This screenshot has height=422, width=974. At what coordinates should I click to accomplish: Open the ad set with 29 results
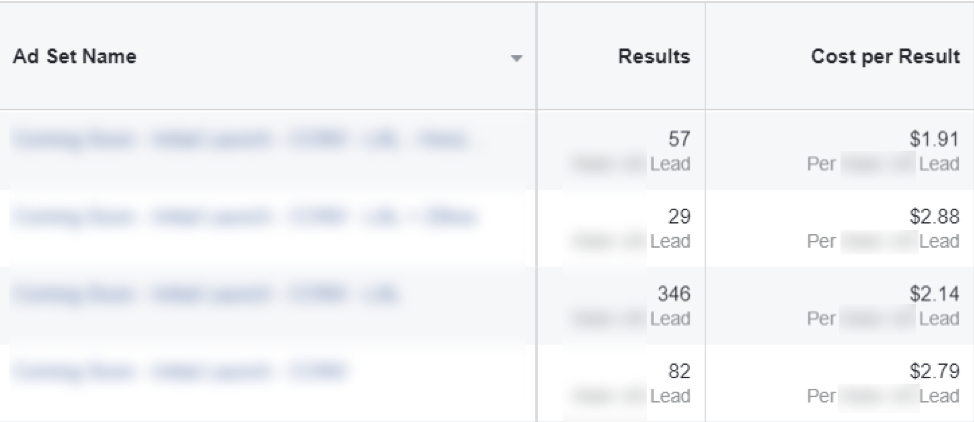click(246, 217)
